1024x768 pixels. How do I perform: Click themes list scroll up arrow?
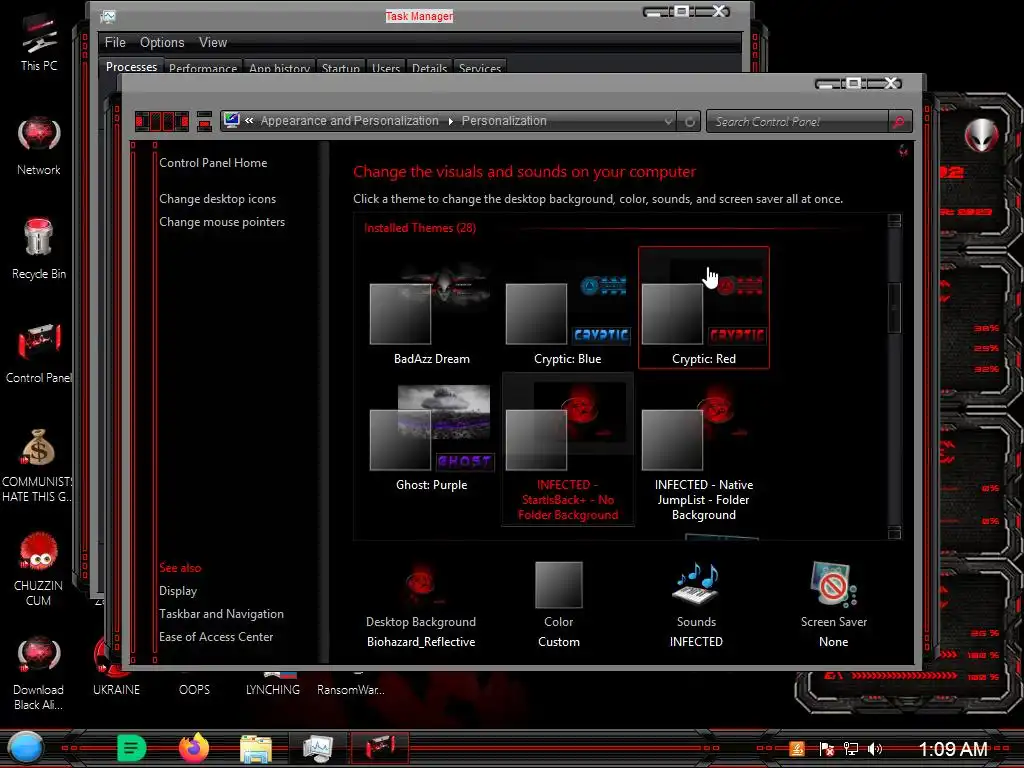pos(895,221)
